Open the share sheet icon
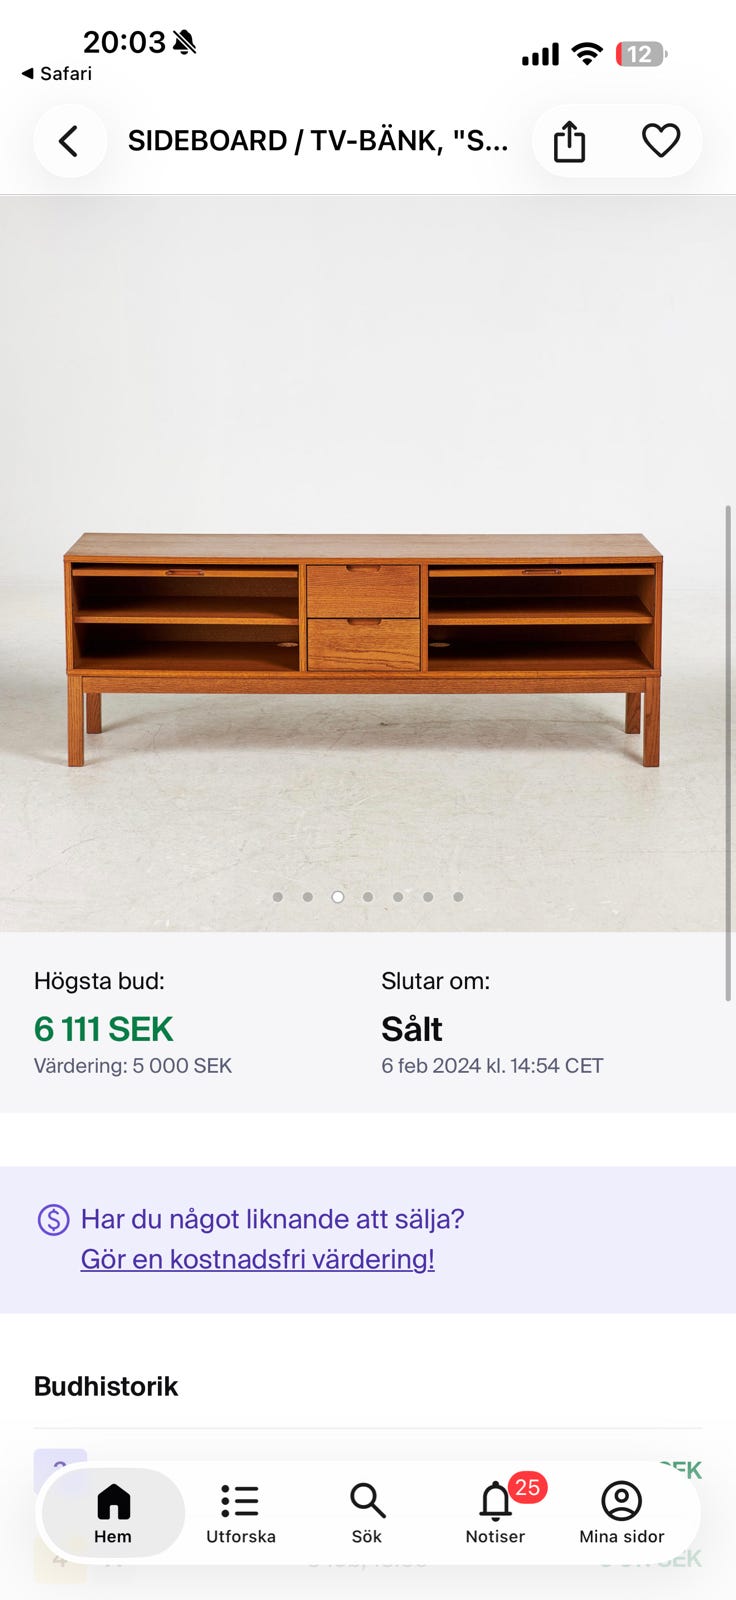The width and height of the screenshot is (736, 1600). pos(569,141)
